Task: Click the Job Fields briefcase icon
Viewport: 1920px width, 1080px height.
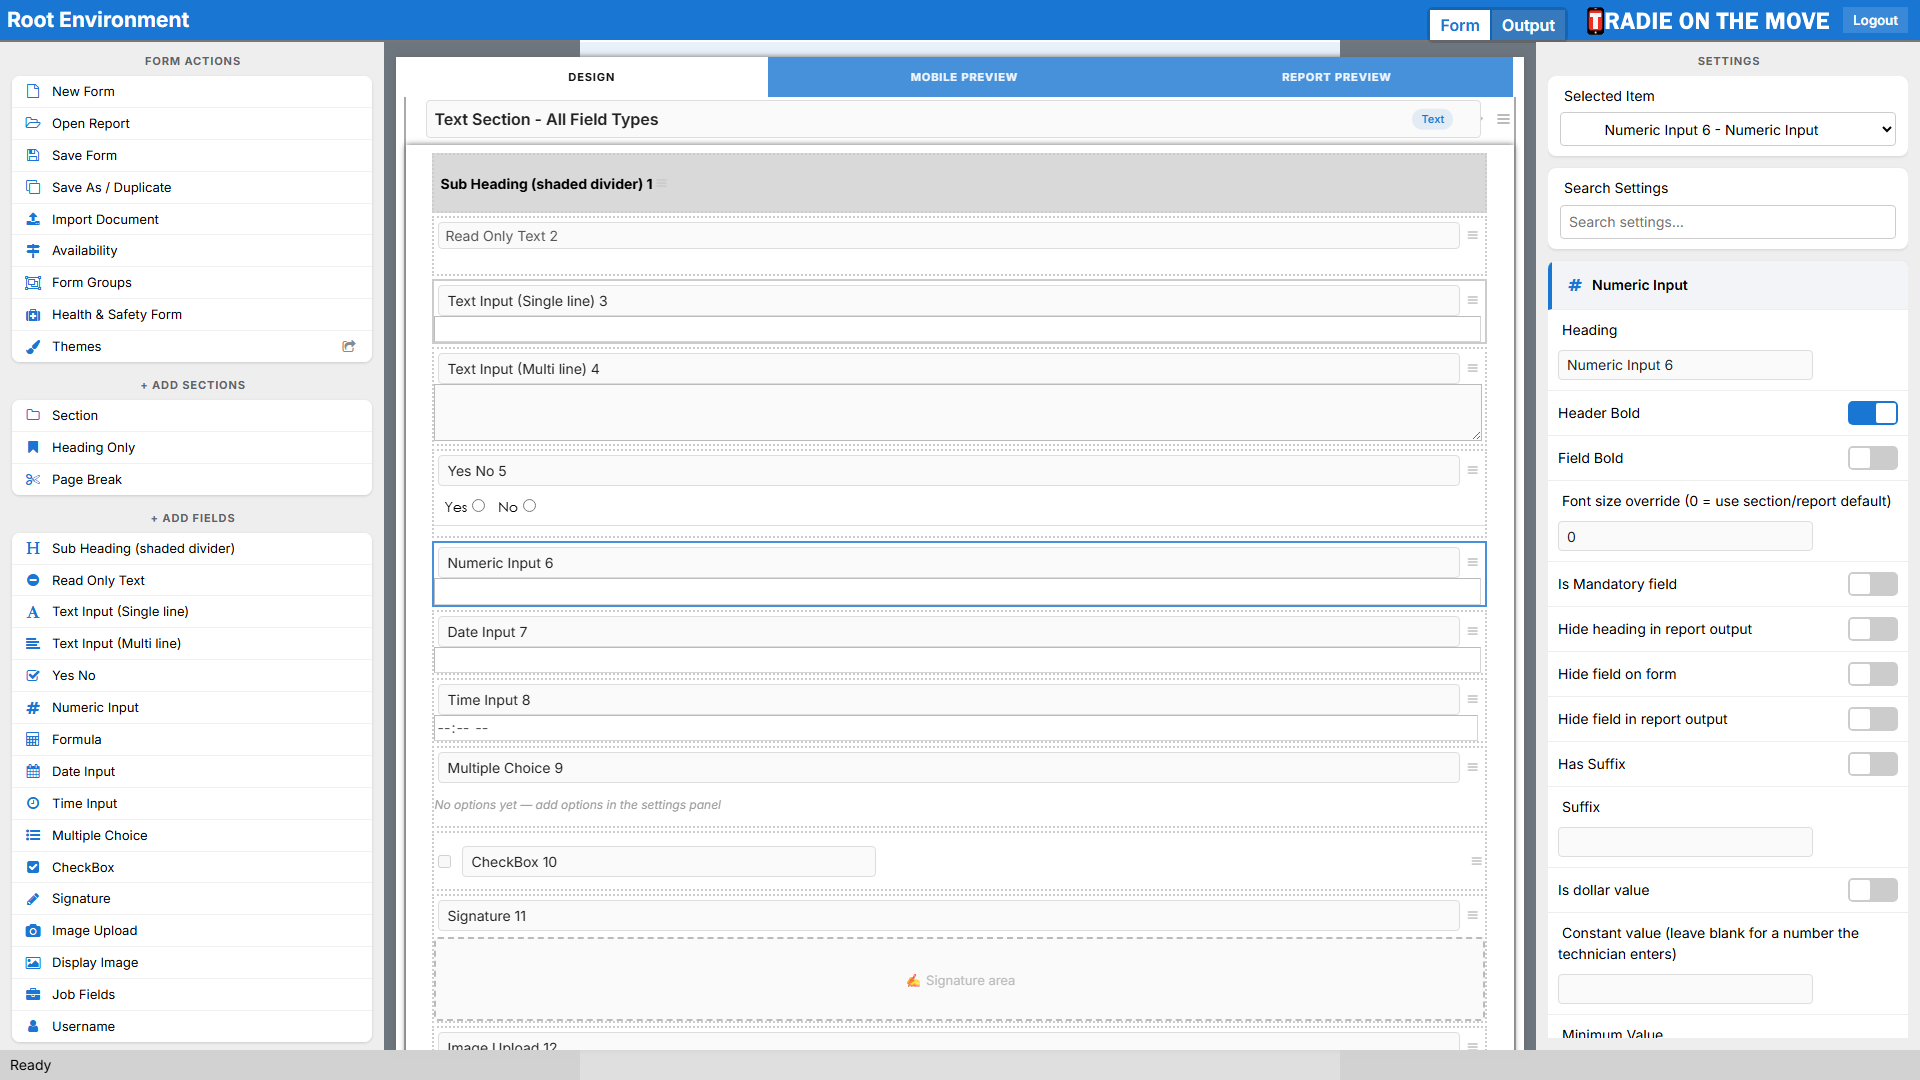Action: (33, 995)
